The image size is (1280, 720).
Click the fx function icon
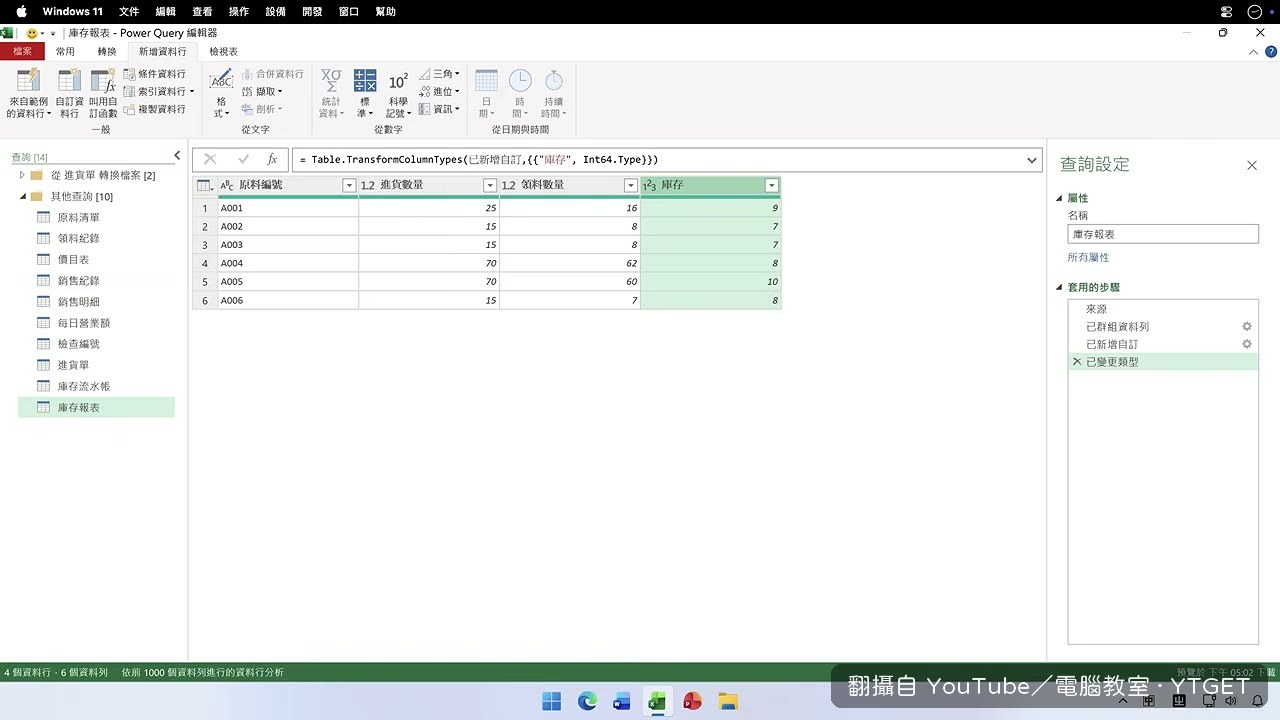point(272,159)
